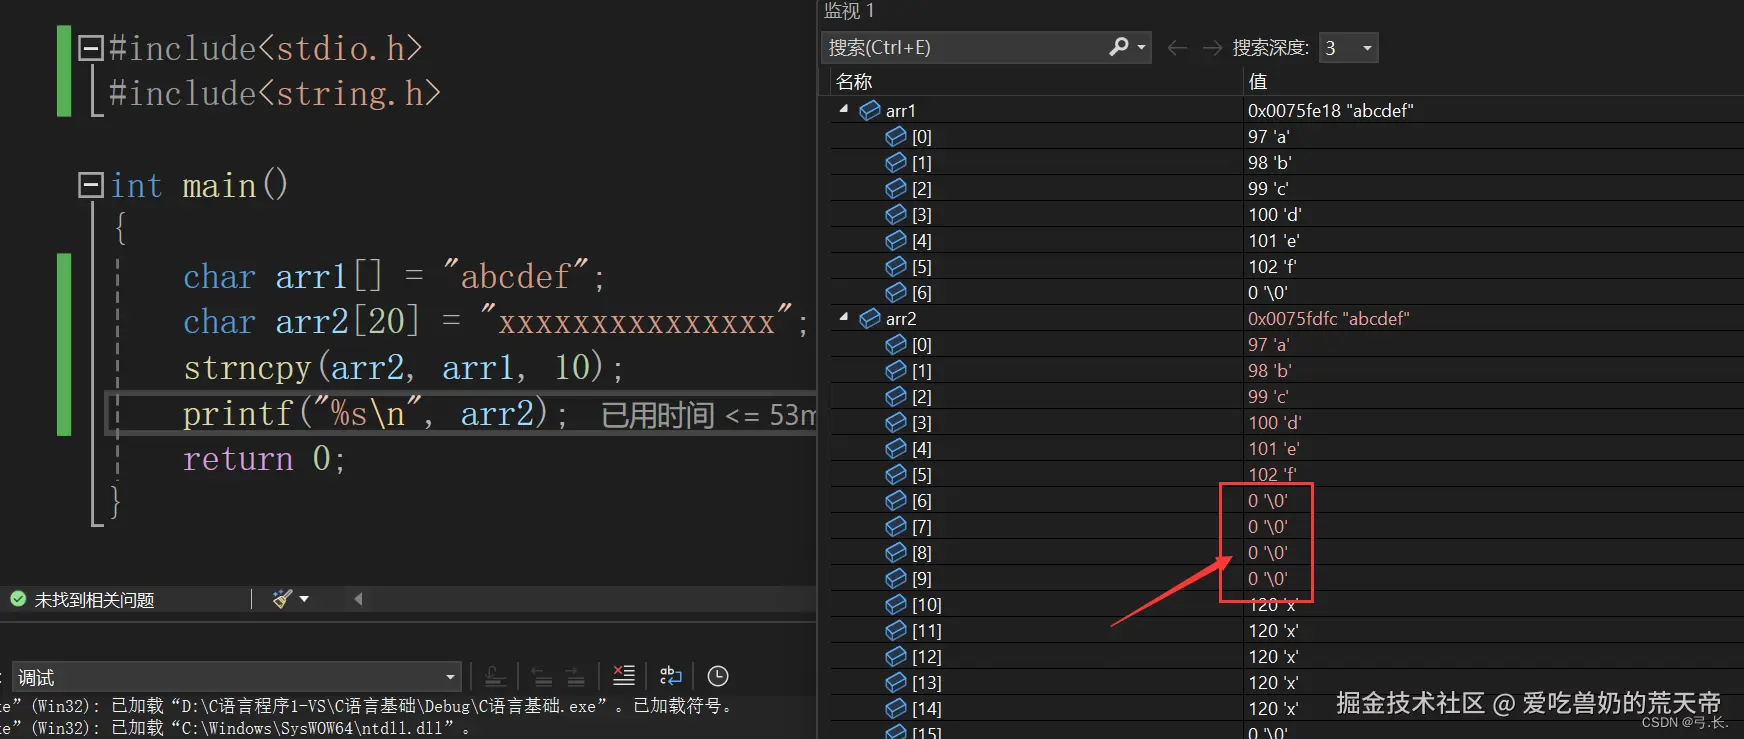Click value 97 'a' of arr1 [0]
This screenshot has width=1744, height=739.
[1268, 136]
